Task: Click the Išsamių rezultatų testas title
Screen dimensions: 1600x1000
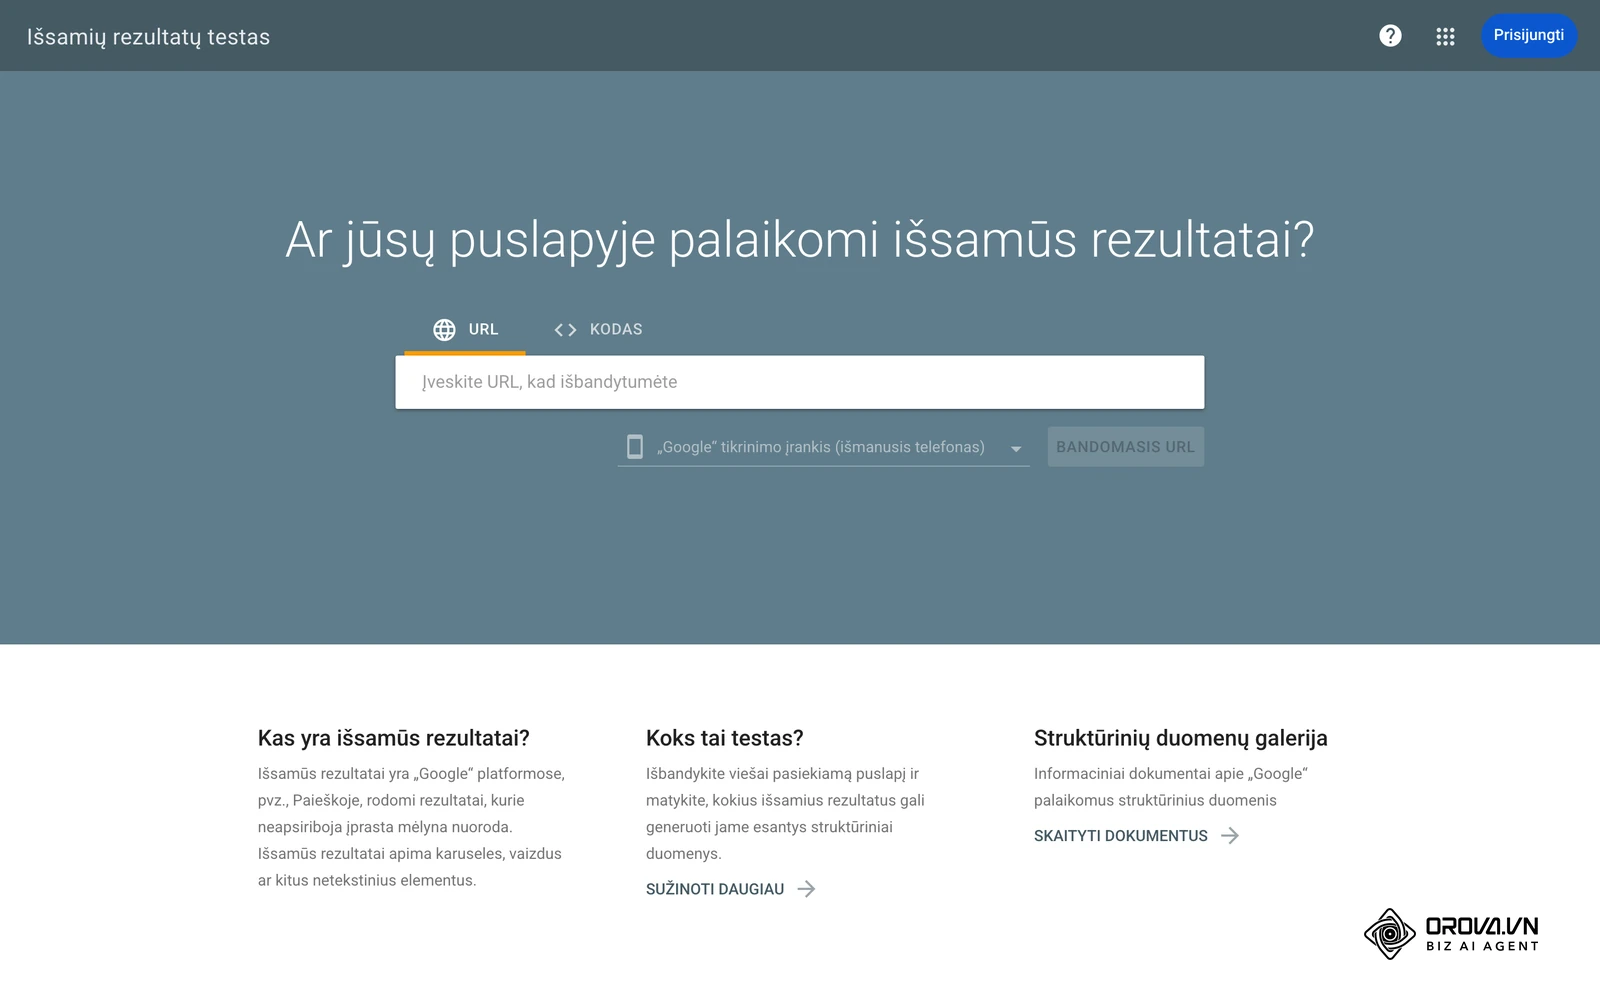Action: pos(148,37)
